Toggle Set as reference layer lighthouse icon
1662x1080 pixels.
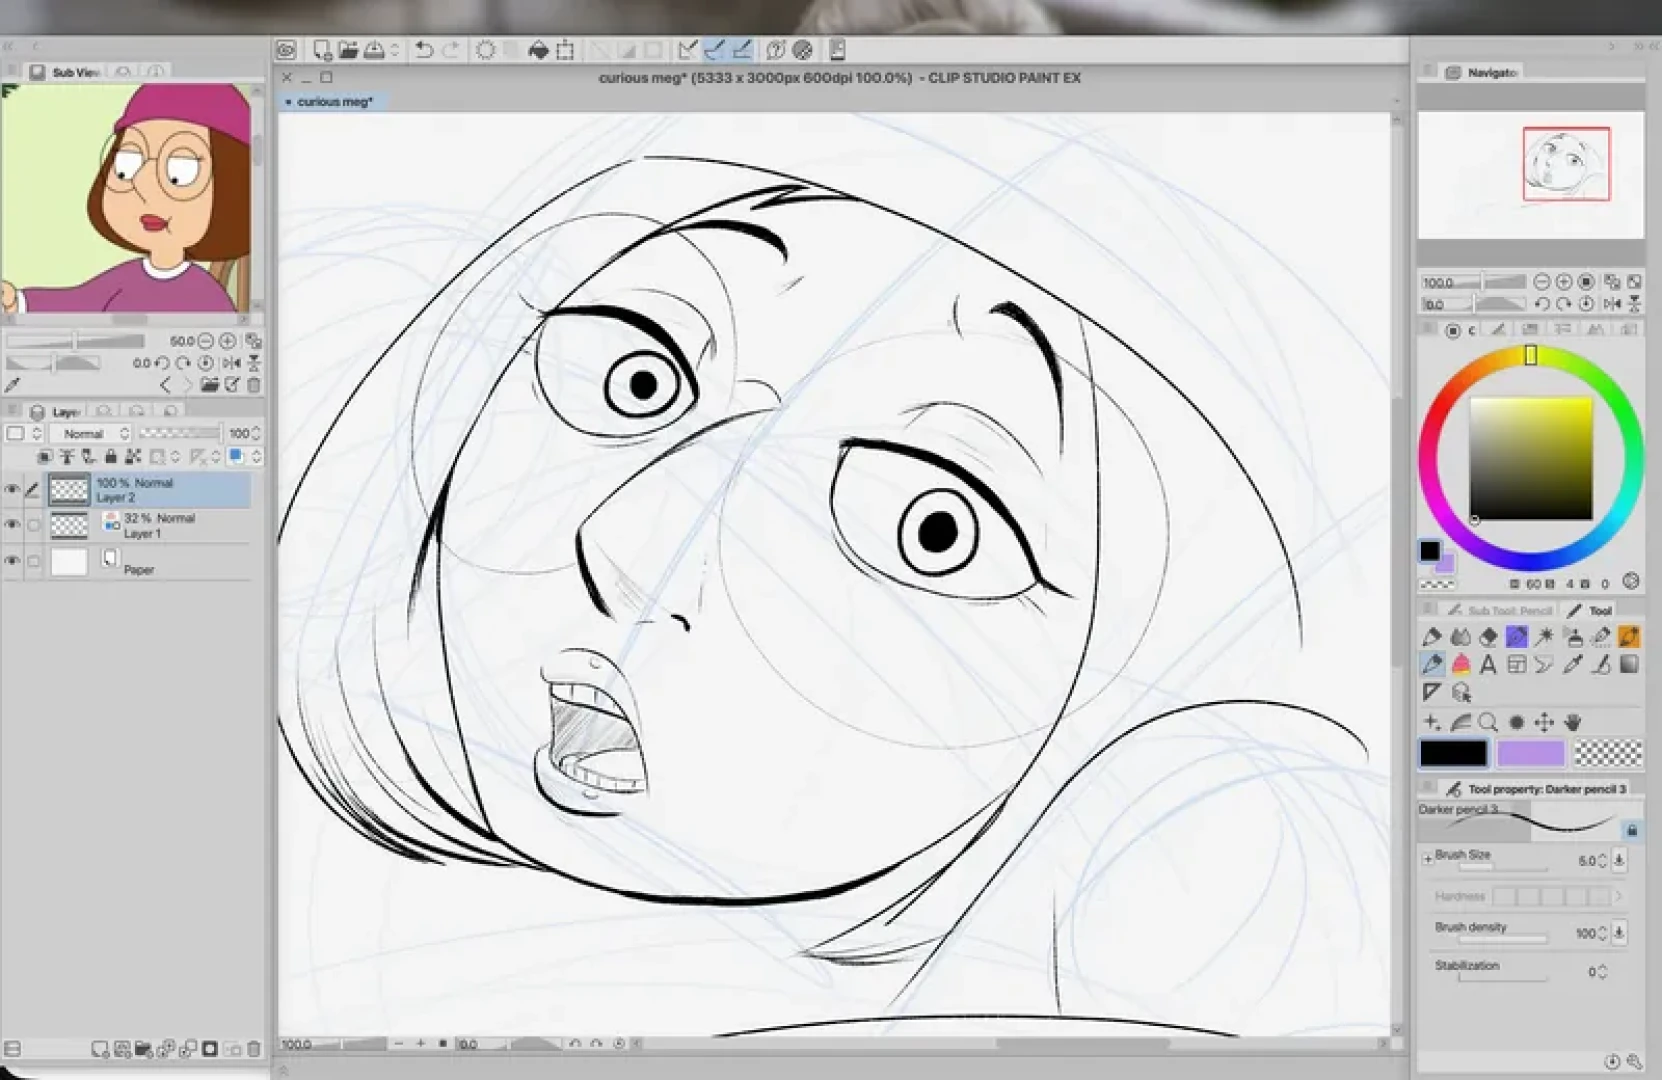pyautogui.click(x=67, y=457)
